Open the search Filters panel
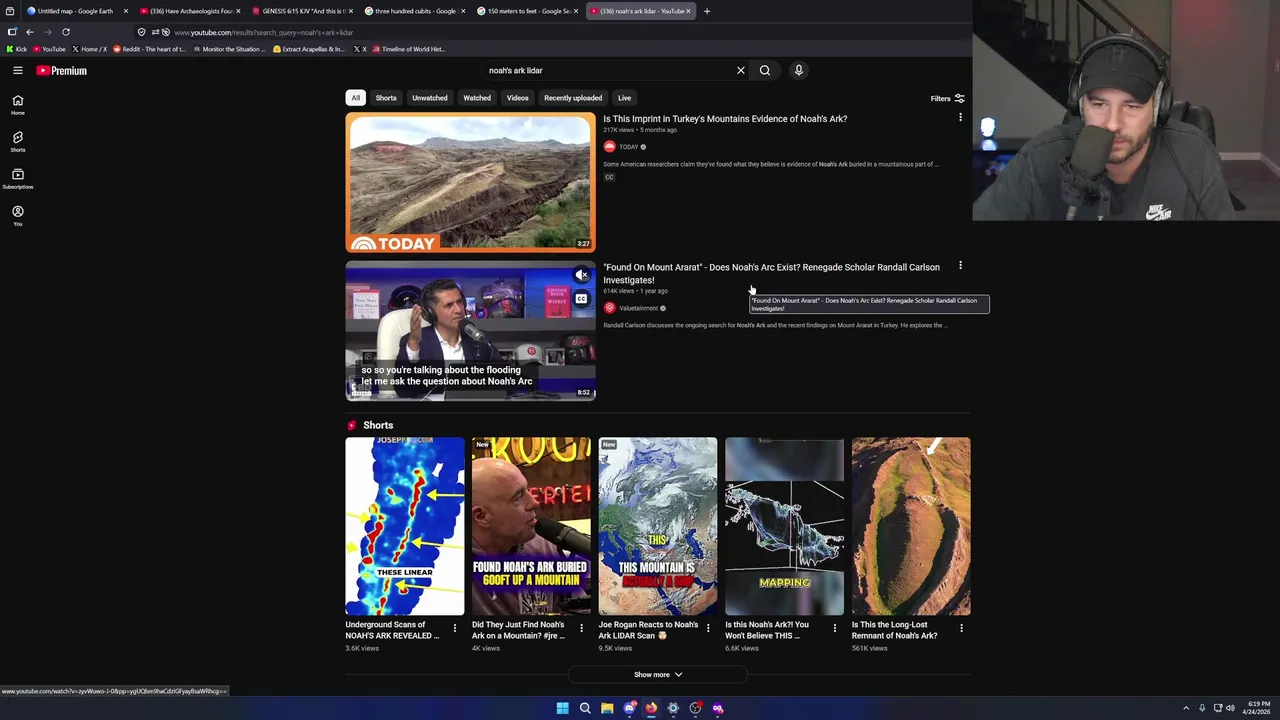 947,98
